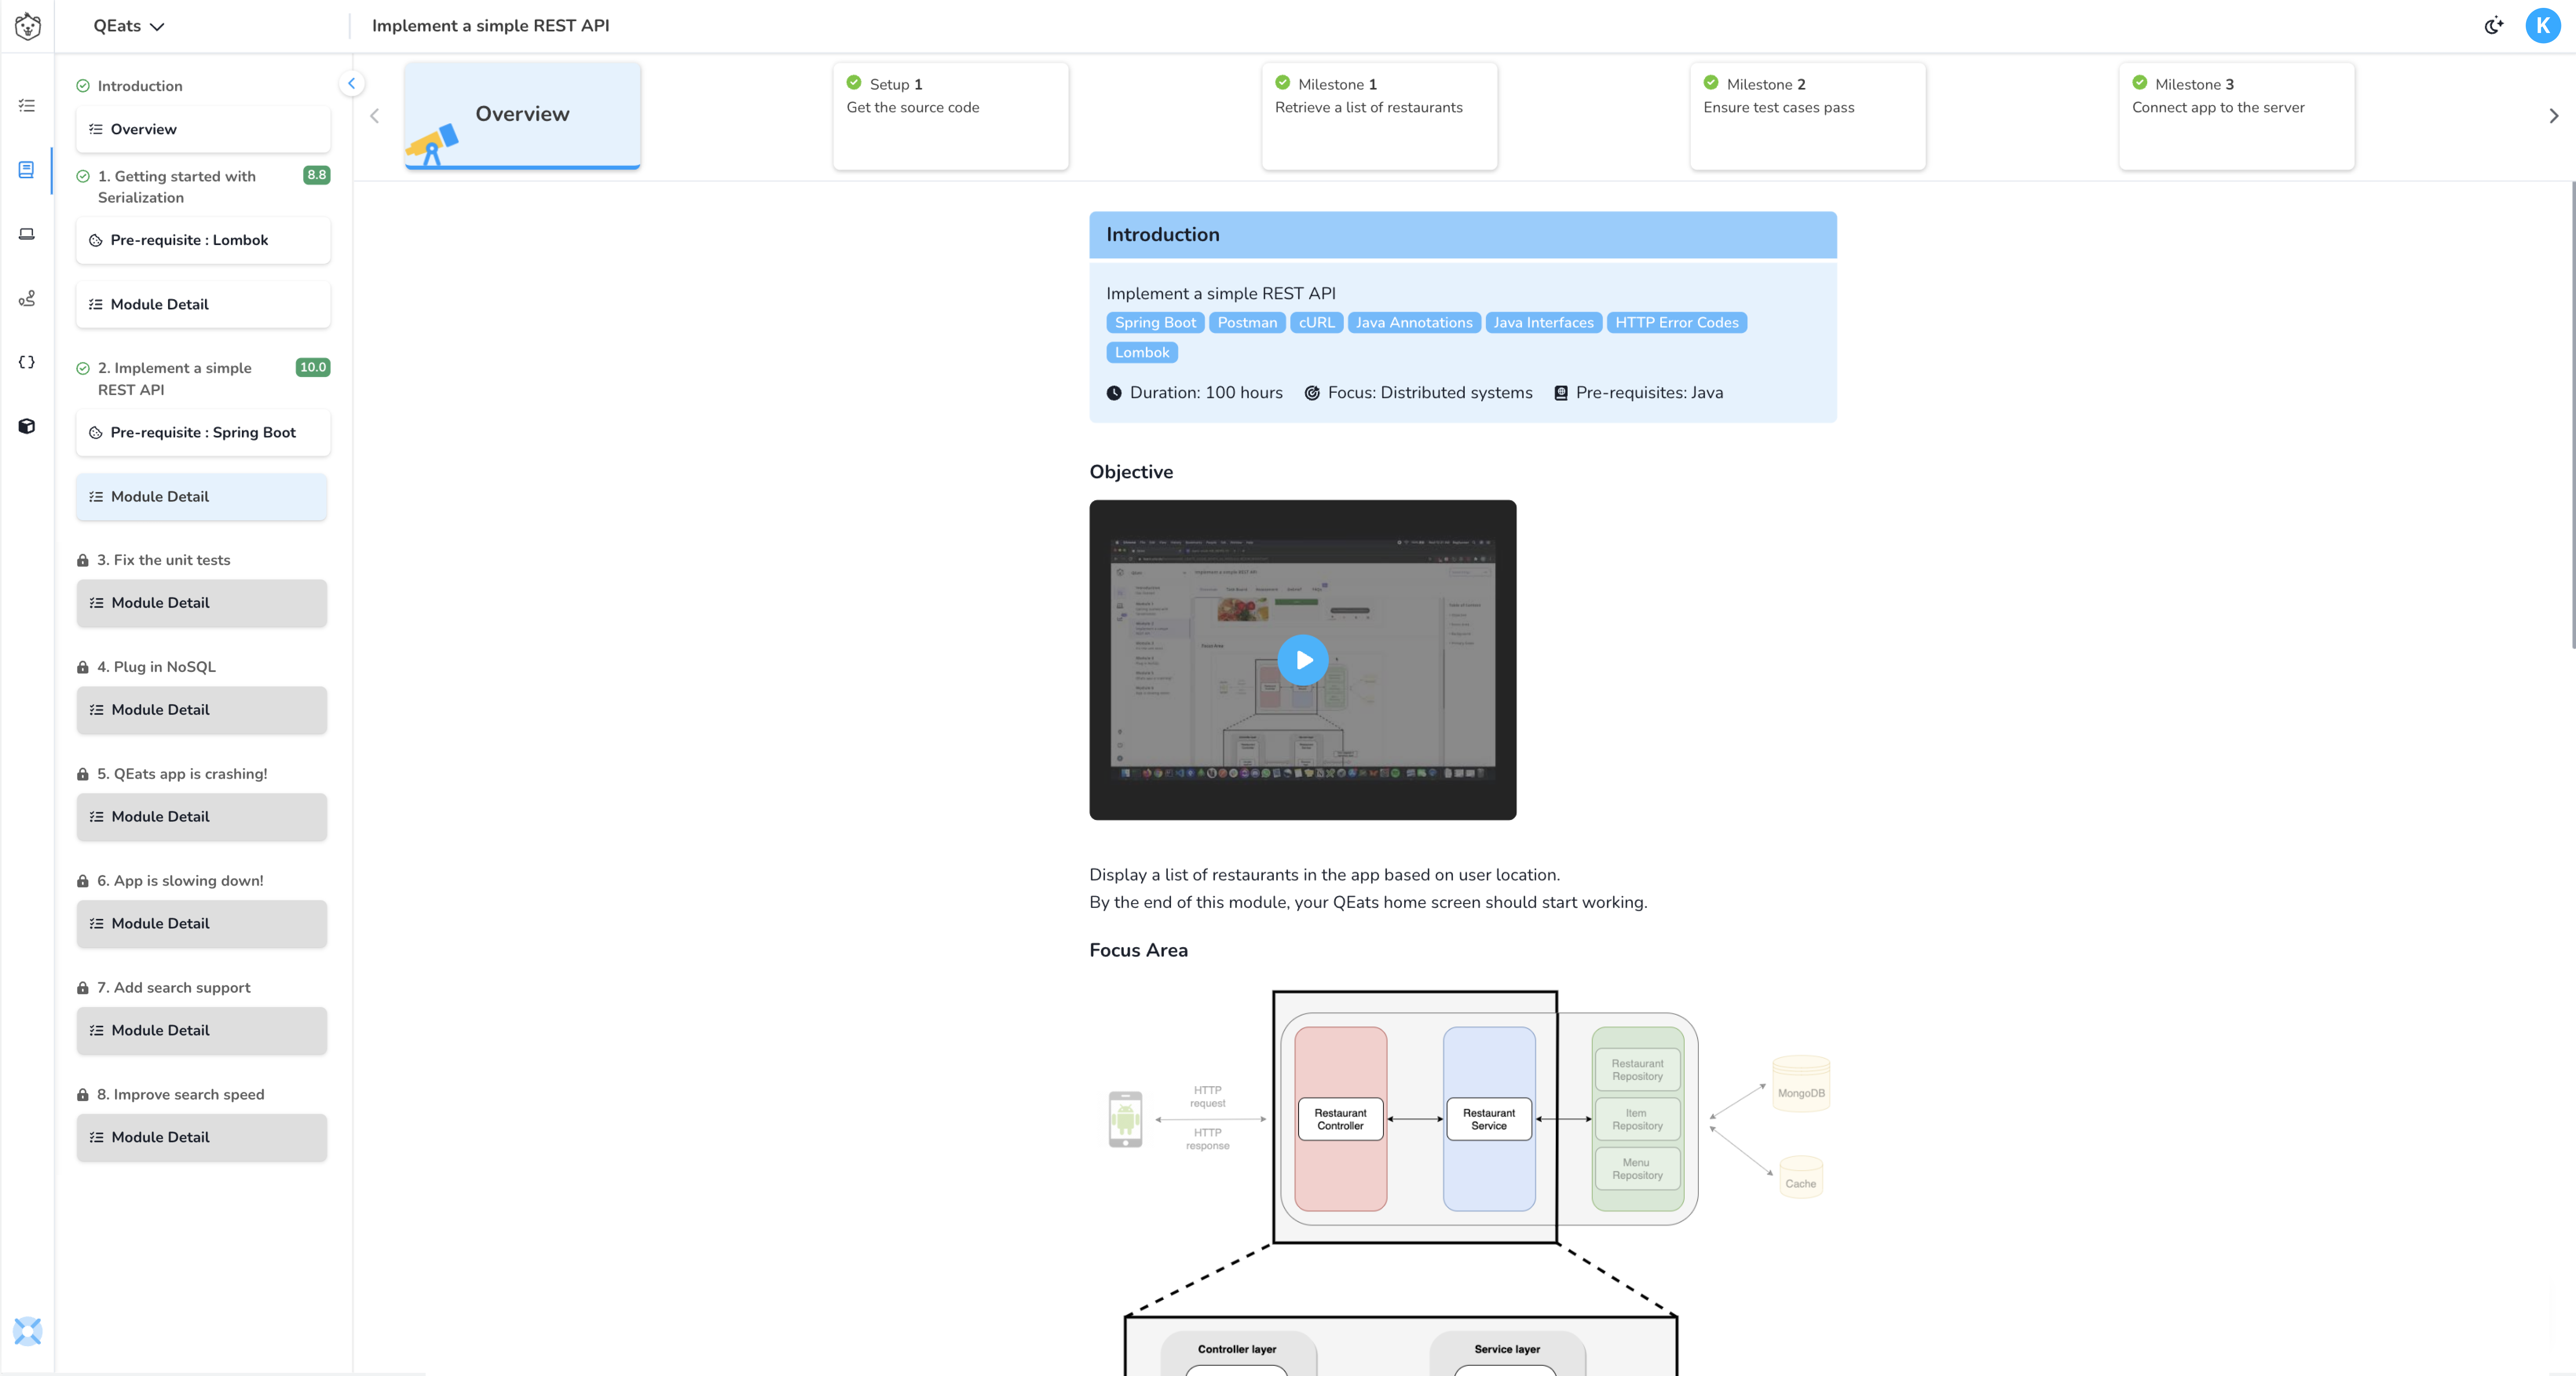Open Module Detail under Improve search speed
Screen dimensions: 2576x1376
[x=201, y=1138]
